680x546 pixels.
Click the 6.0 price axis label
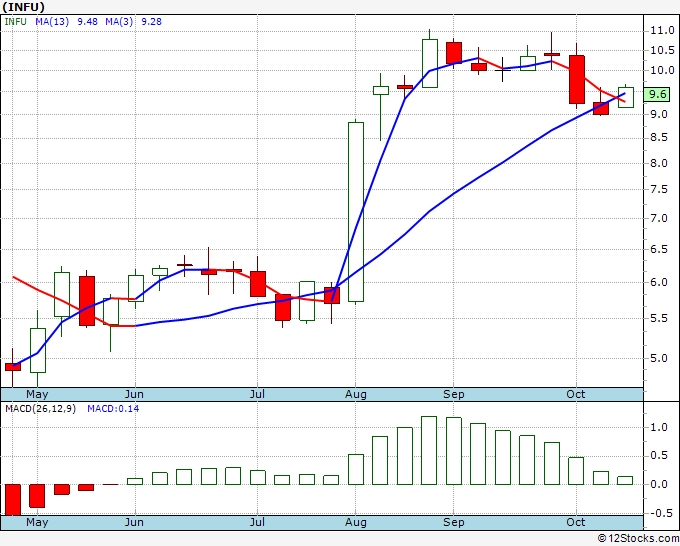659,282
